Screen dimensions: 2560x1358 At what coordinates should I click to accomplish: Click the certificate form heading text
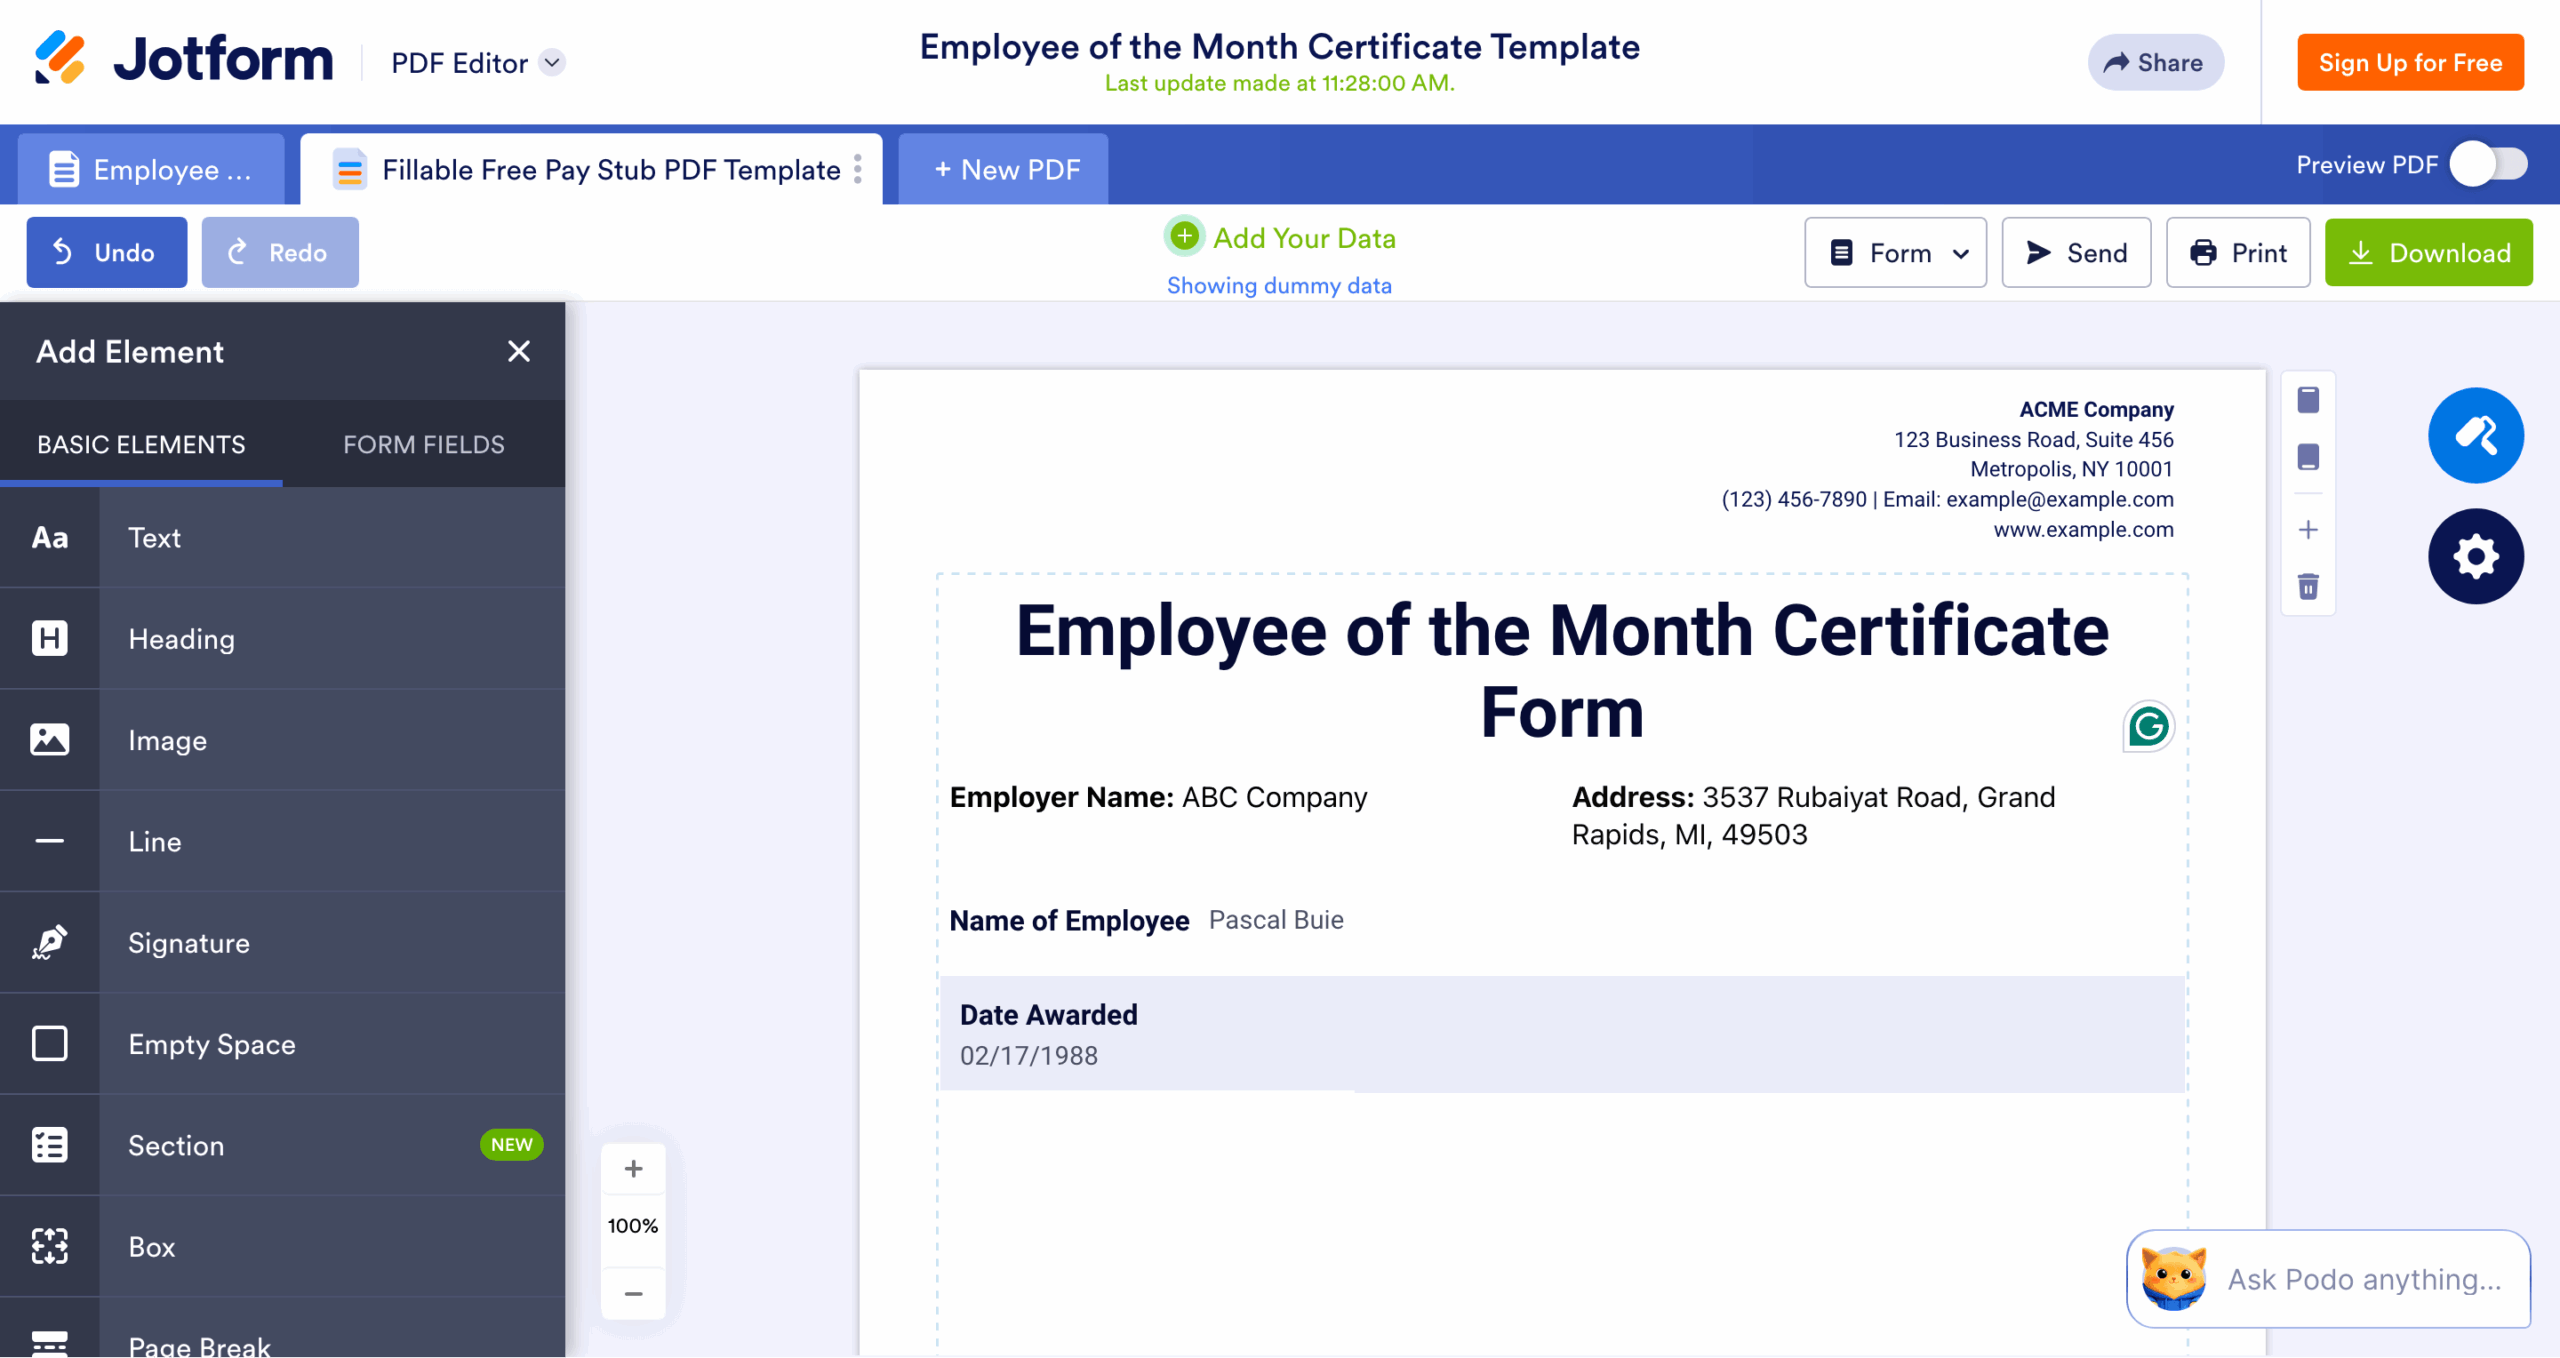point(1562,672)
